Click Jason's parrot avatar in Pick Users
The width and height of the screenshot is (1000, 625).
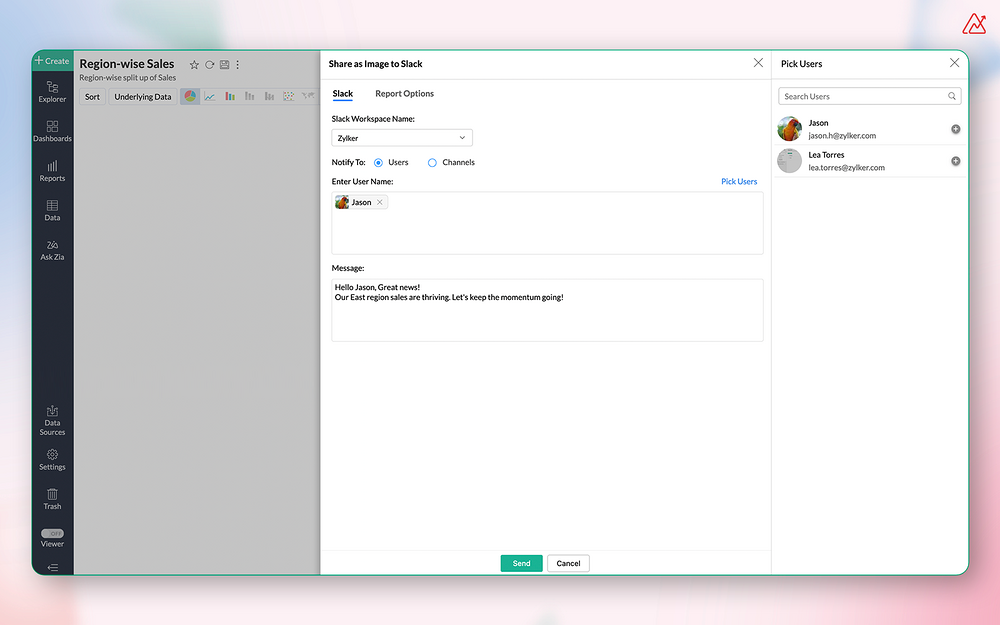[x=790, y=129]
